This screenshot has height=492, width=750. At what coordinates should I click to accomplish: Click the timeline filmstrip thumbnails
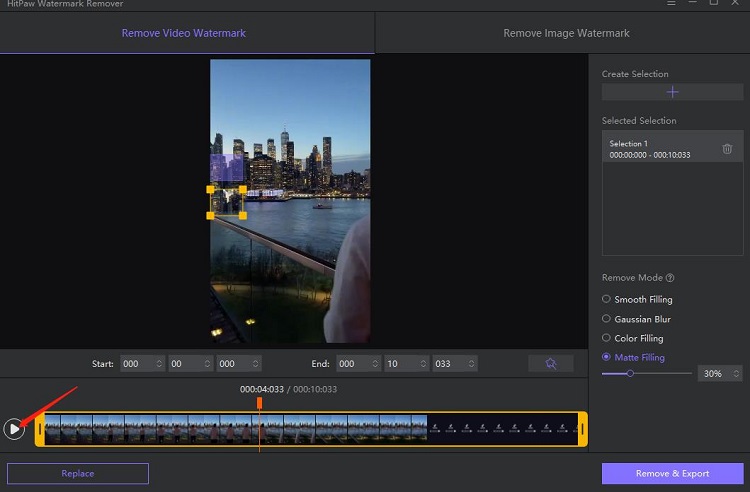[311, 429]
